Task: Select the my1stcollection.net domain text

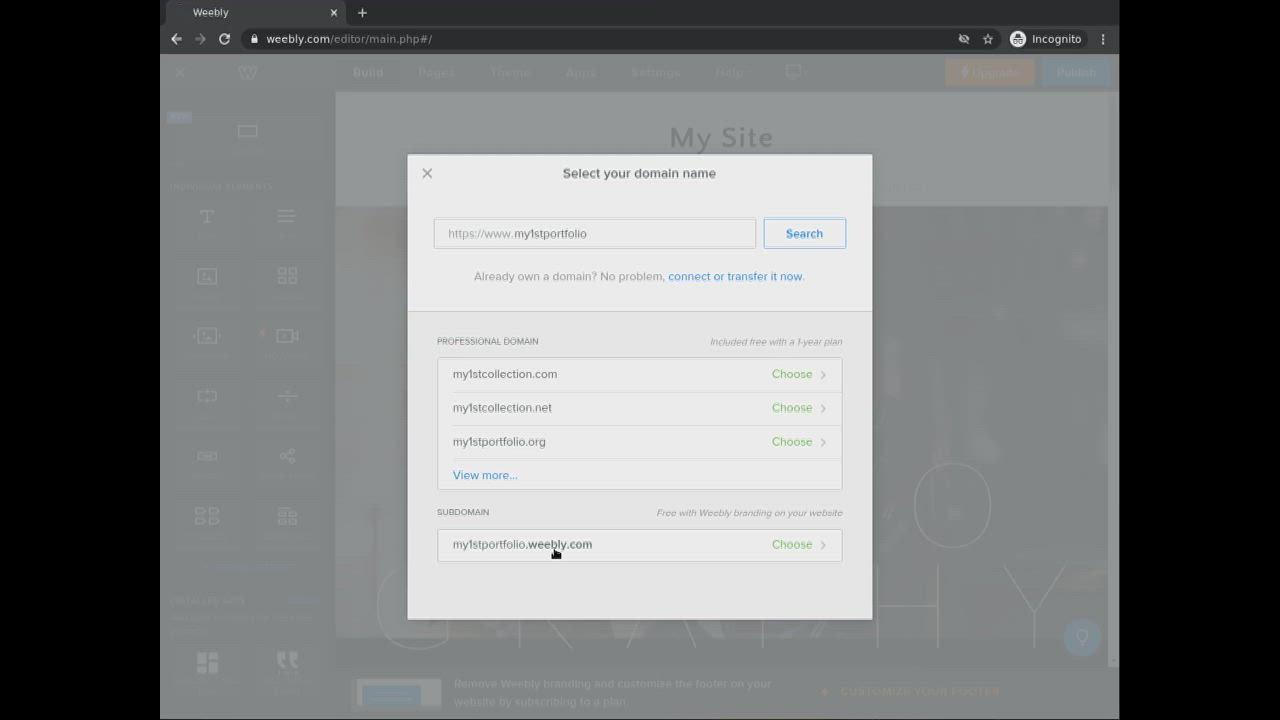Action: [x=502, y=408]
